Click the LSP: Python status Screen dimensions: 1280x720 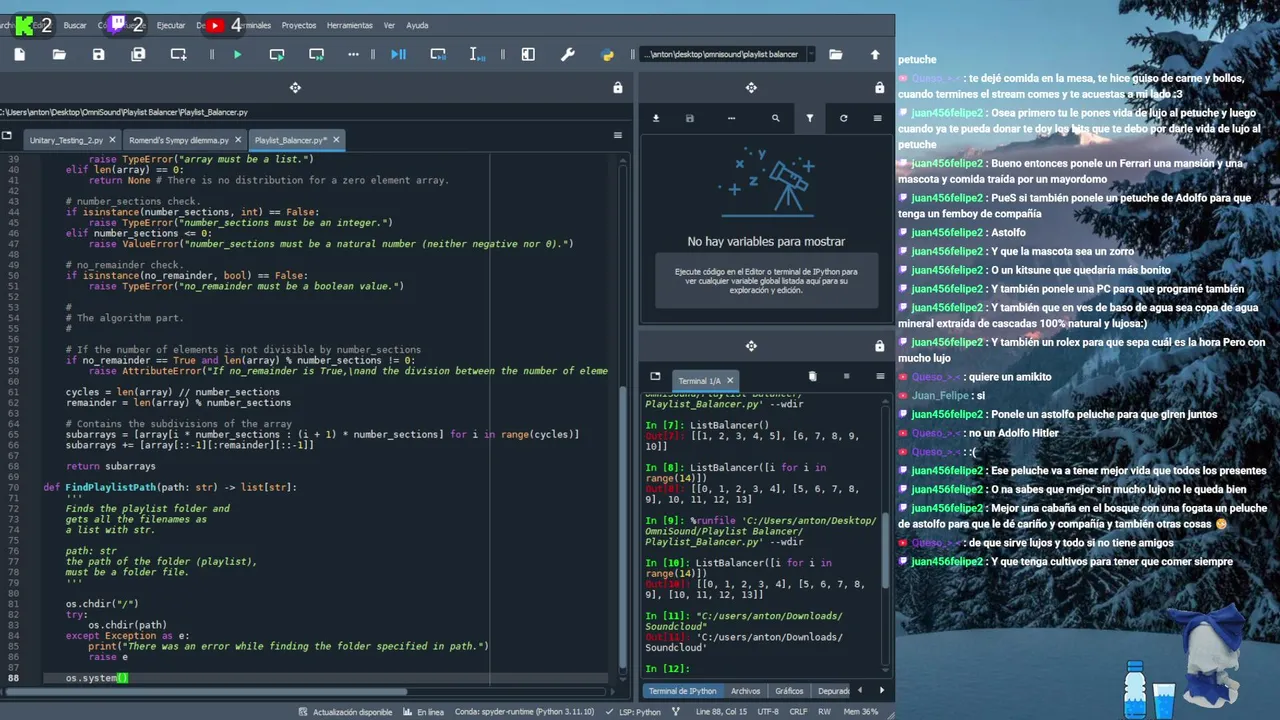(634, 712)
